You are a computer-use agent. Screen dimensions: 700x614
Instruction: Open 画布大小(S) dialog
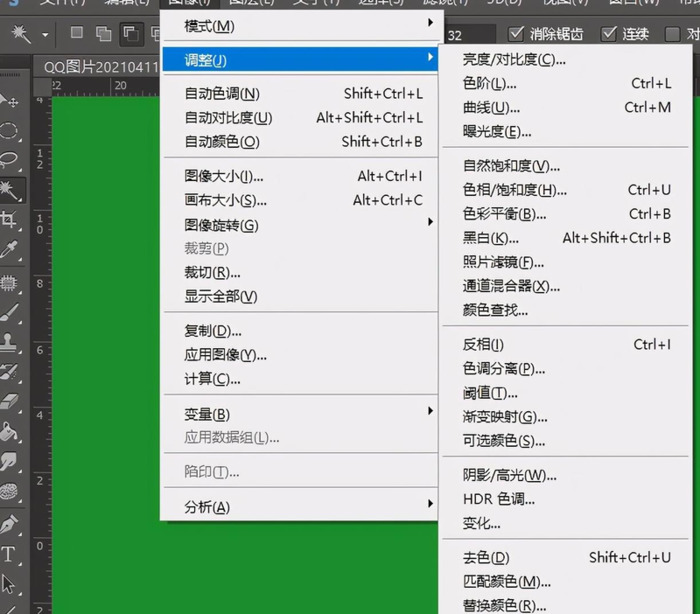(x=300, y=200)
